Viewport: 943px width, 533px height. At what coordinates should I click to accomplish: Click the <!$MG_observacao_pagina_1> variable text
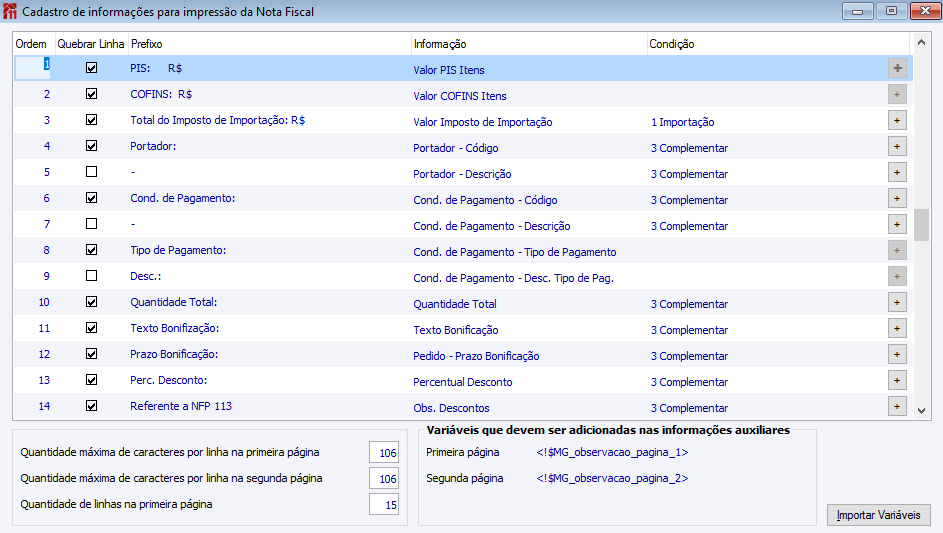point(612,452)
